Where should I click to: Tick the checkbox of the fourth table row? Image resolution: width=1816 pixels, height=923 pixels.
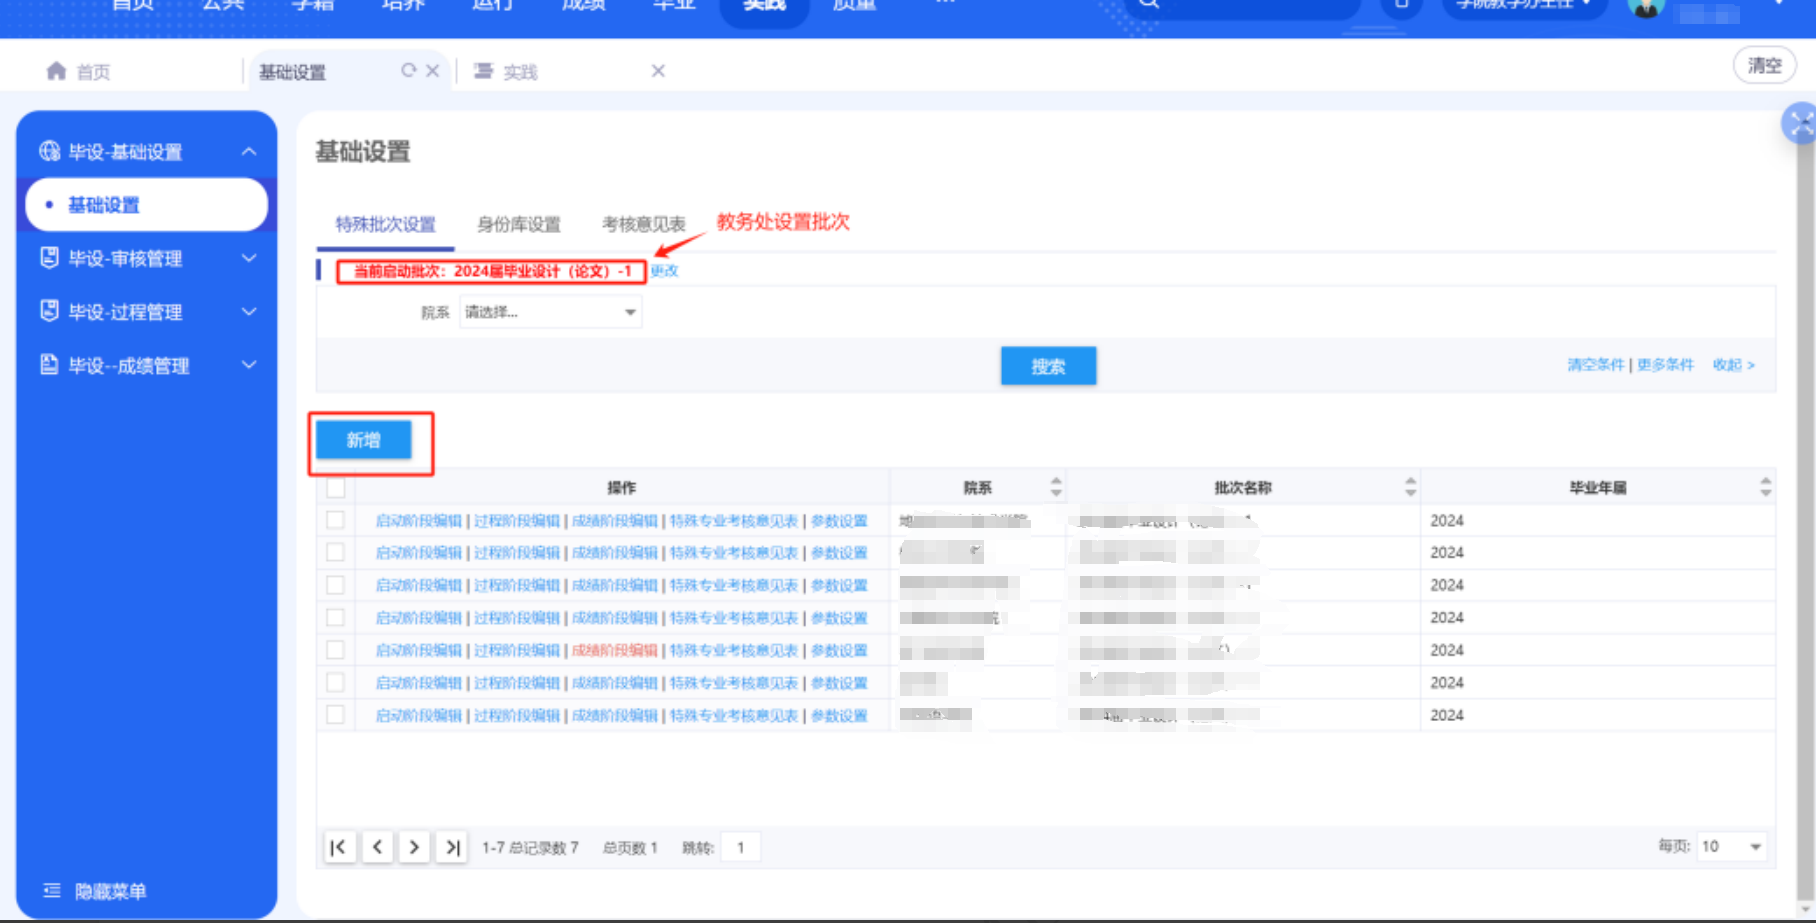[335, 617]
